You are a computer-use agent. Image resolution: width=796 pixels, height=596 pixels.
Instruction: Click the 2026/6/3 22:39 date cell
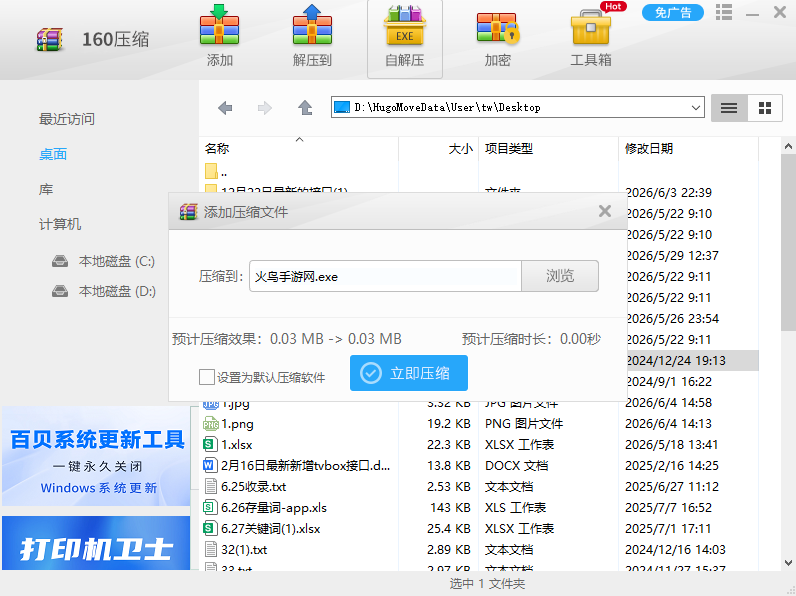click(669, 192)
